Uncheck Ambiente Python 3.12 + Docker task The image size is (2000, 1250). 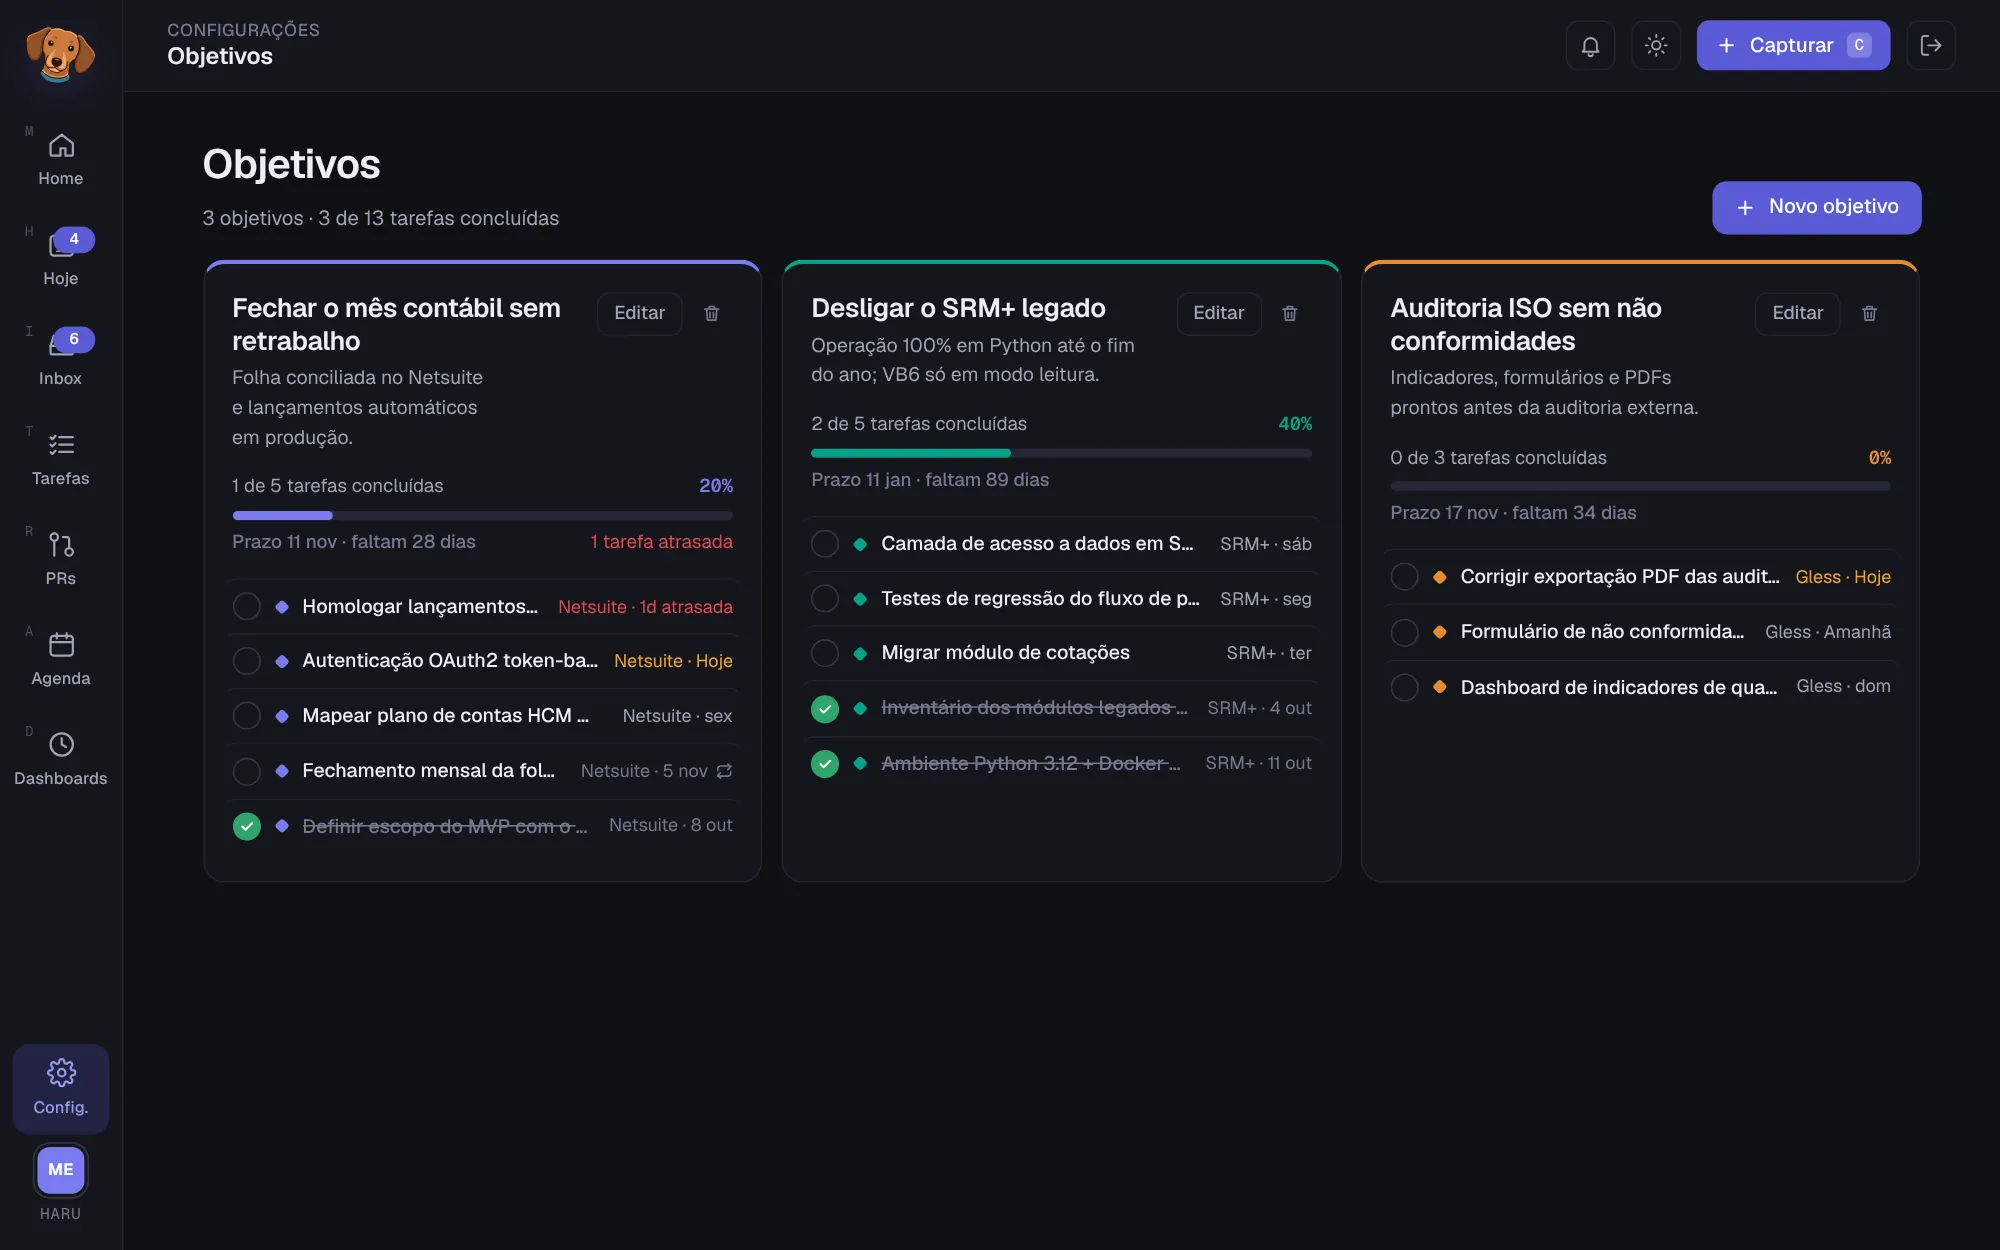pos(825,763)
